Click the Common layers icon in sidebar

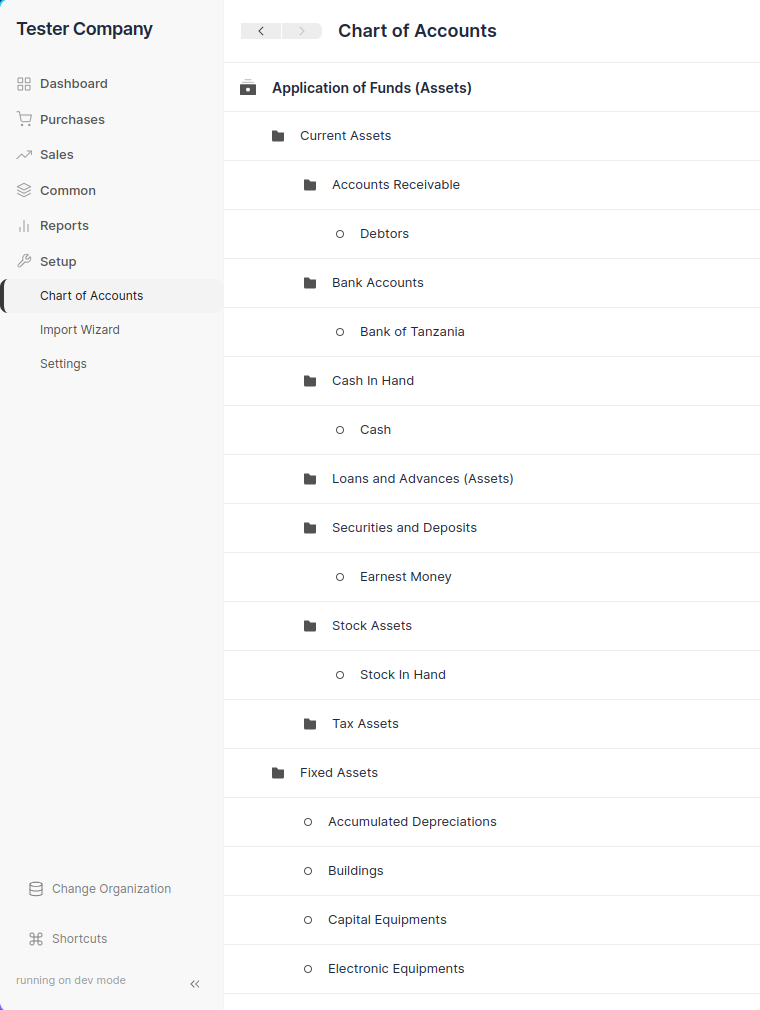click(x=22, y=190)
